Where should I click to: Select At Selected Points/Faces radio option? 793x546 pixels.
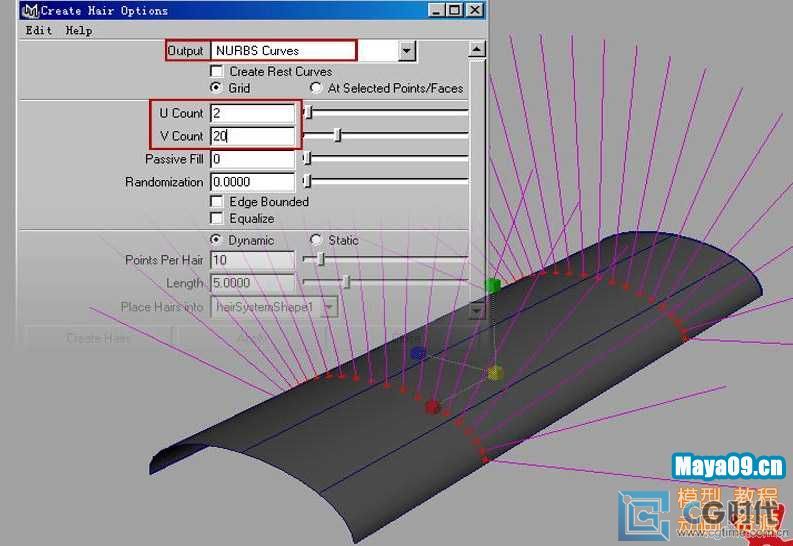coord(316,88)
